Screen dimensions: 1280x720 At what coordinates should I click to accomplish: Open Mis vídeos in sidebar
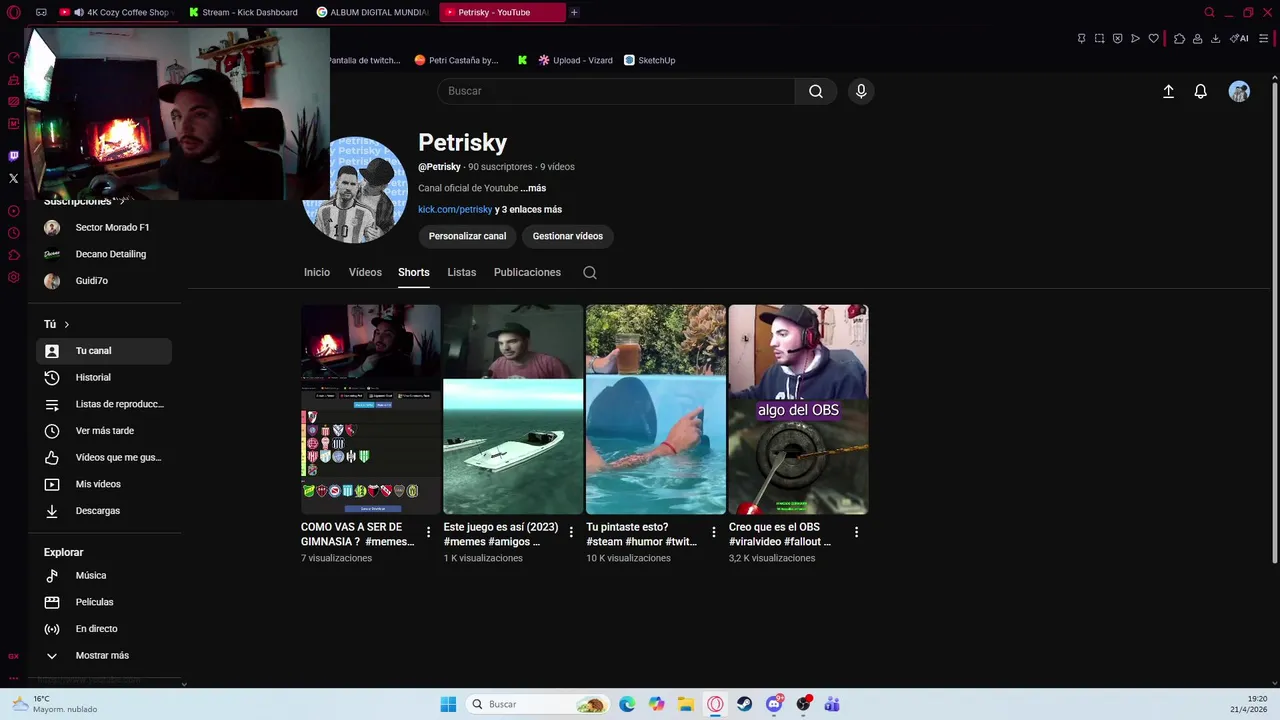click(104, 484)
